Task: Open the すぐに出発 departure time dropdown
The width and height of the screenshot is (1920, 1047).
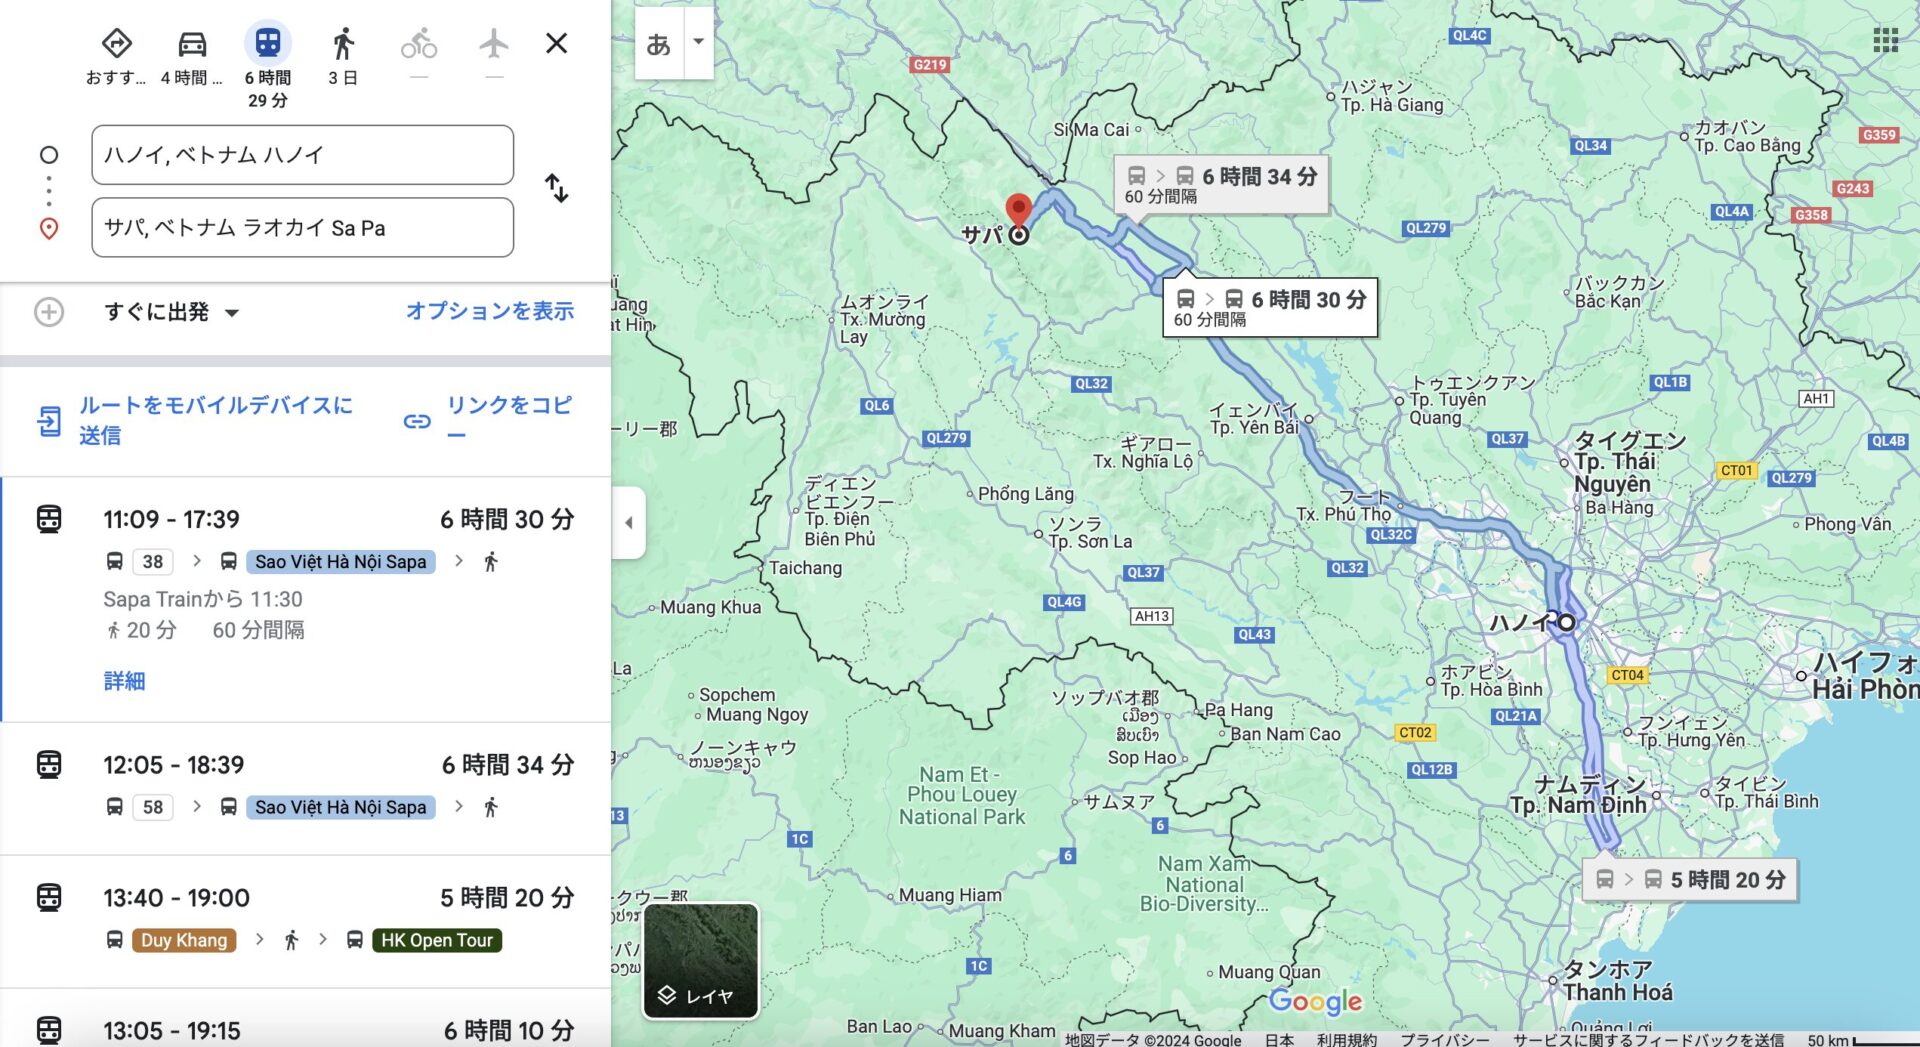Action: click(x=172, y=312)
